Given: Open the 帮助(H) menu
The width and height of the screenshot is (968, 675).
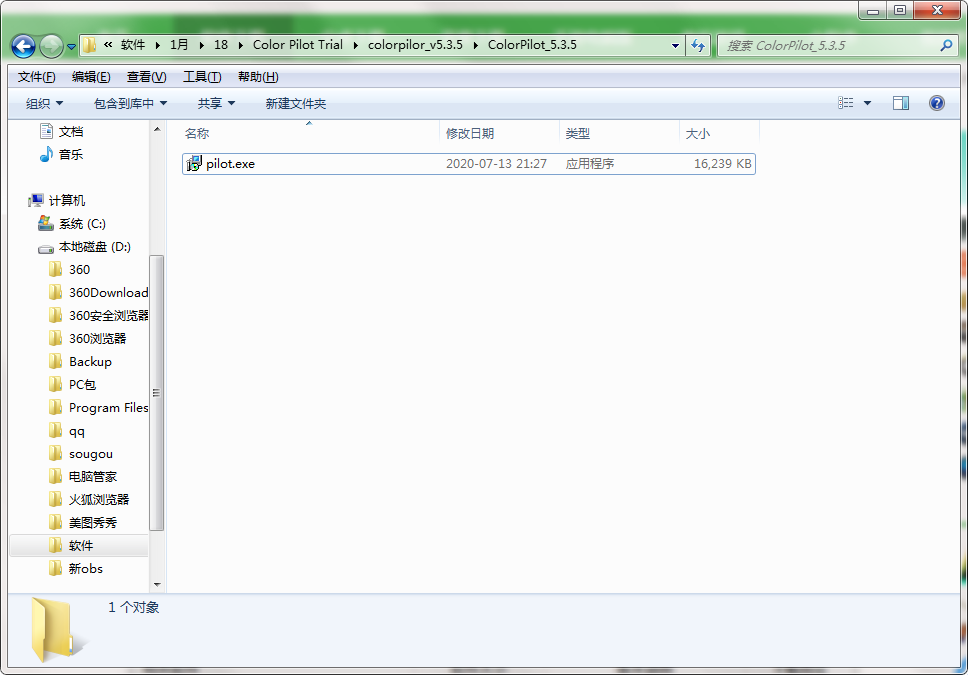Looking at the screenshot, I should click(x=258, y=77).
